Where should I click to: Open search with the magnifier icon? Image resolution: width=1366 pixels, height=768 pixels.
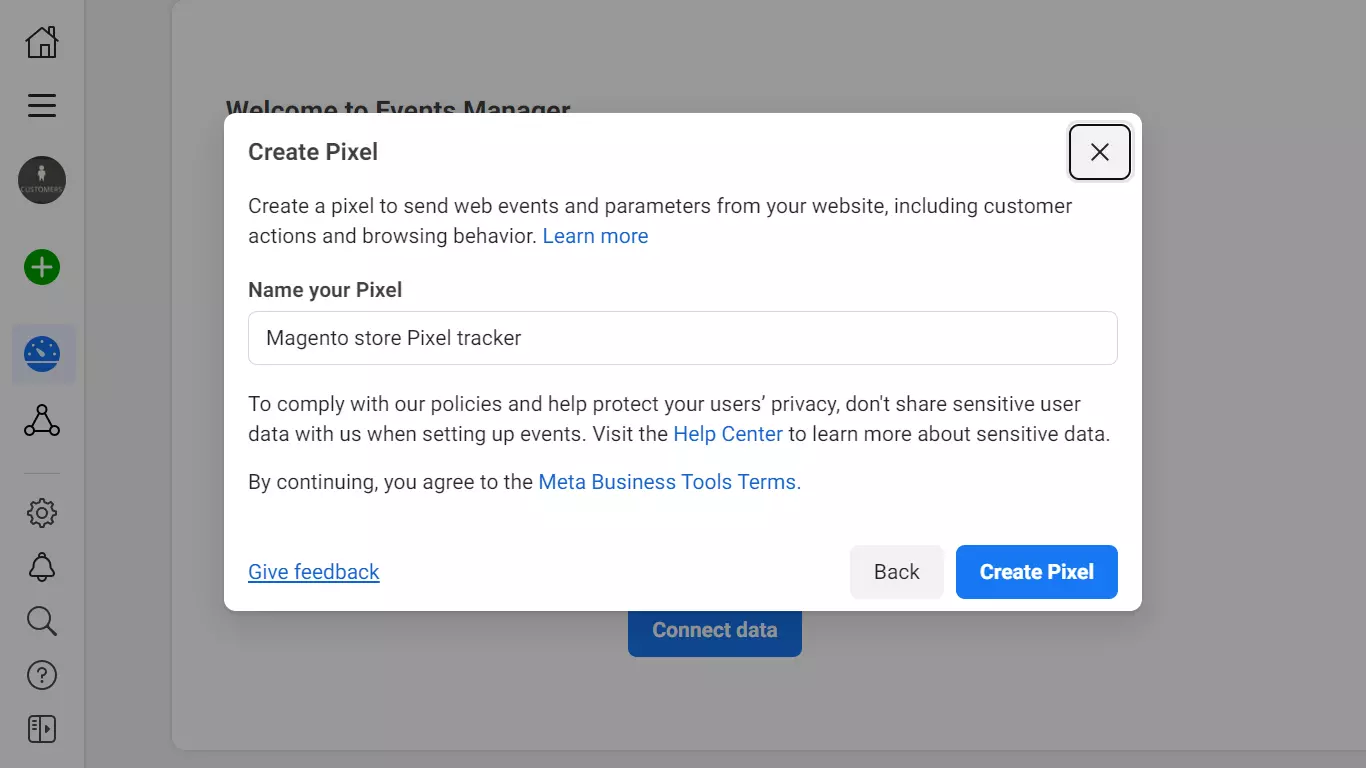[42, 621]
